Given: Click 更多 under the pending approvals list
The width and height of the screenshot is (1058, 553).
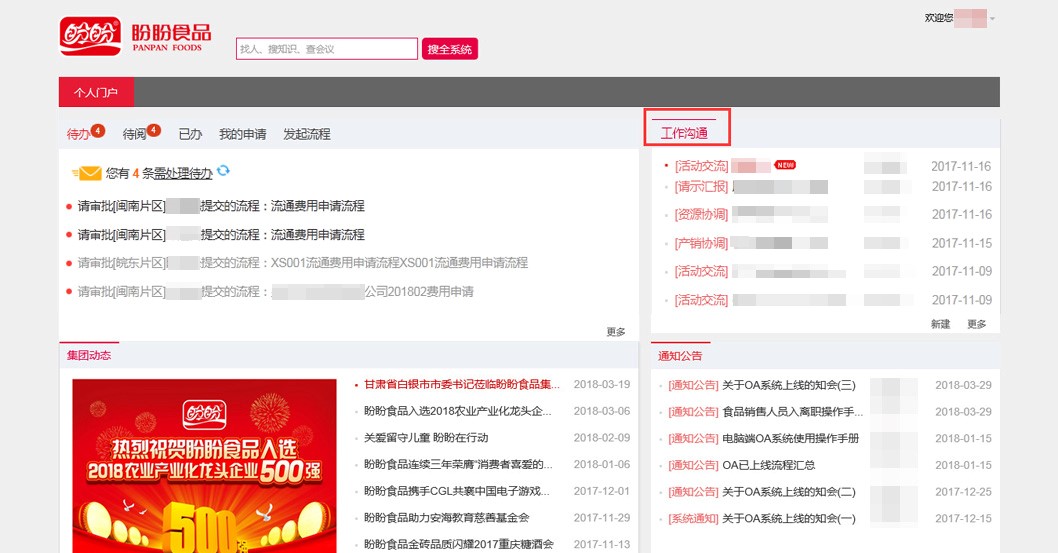Looking at the screenshot, I should click(616, 332).
